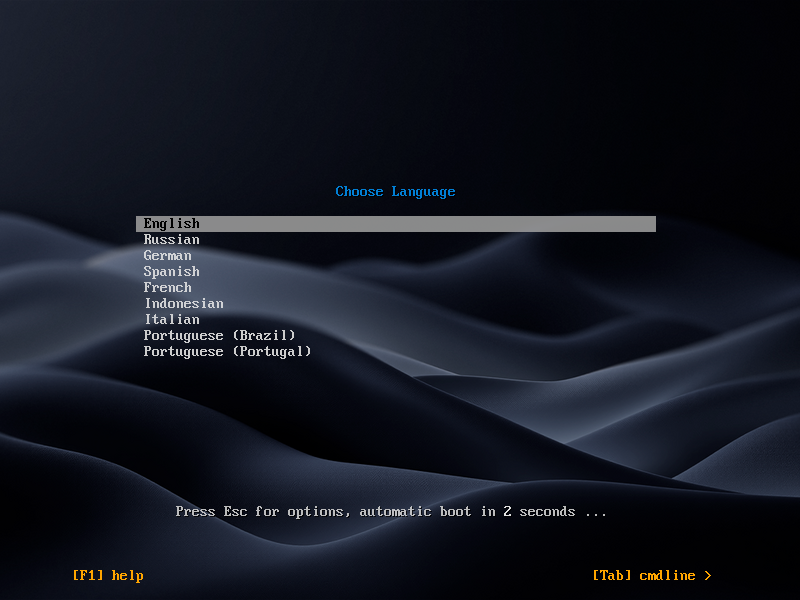Choose Russian as the boot language
Screen dimensions: 800x600
[171, 240]
